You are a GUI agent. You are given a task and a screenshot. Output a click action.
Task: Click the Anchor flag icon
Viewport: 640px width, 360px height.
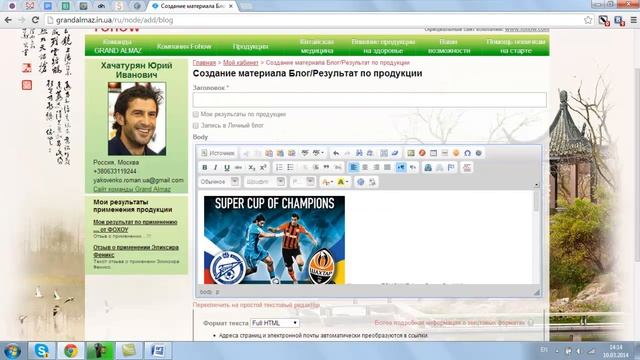tap(451, 167)
